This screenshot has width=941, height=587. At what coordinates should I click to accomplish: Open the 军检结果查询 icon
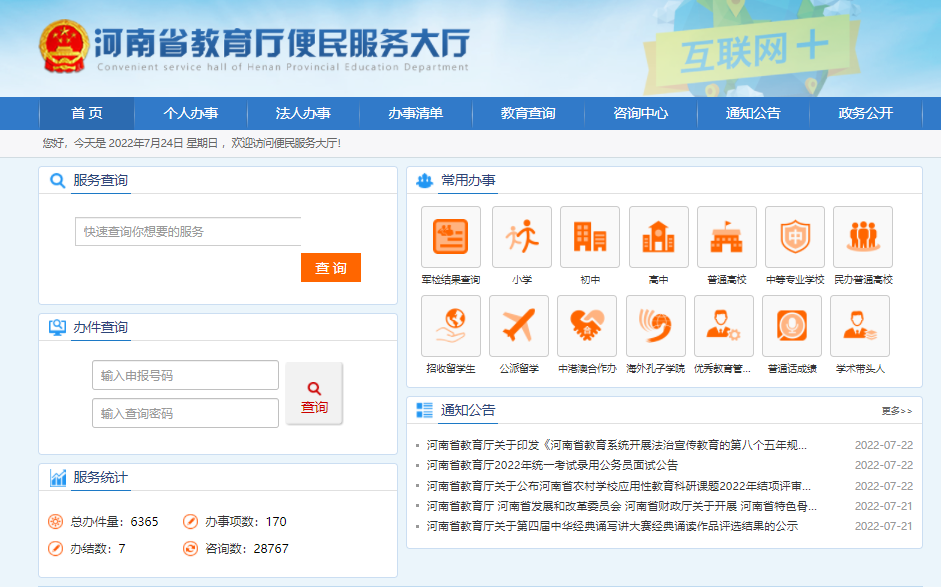pos(450,237)
